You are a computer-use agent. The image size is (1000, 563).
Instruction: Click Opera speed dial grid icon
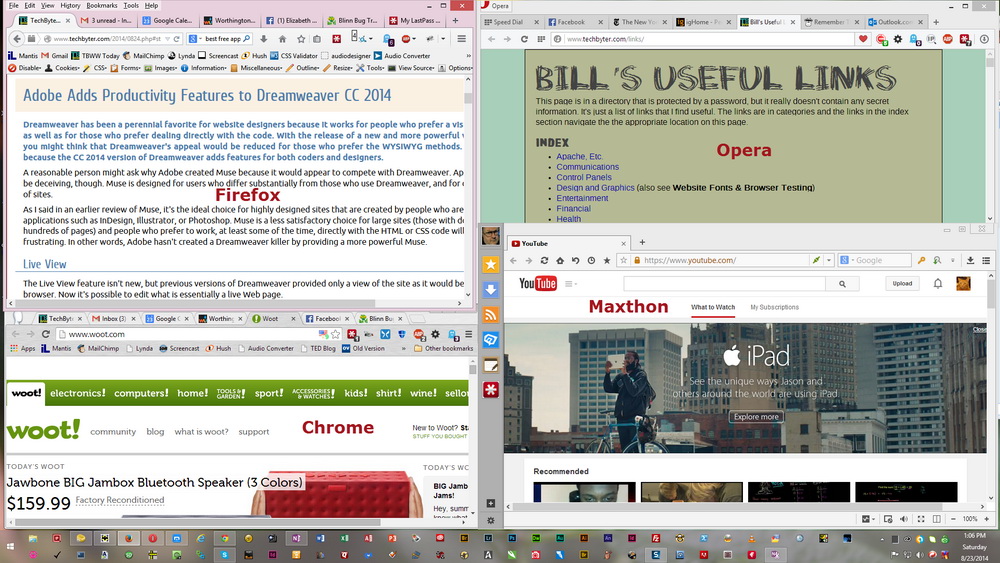541,39
